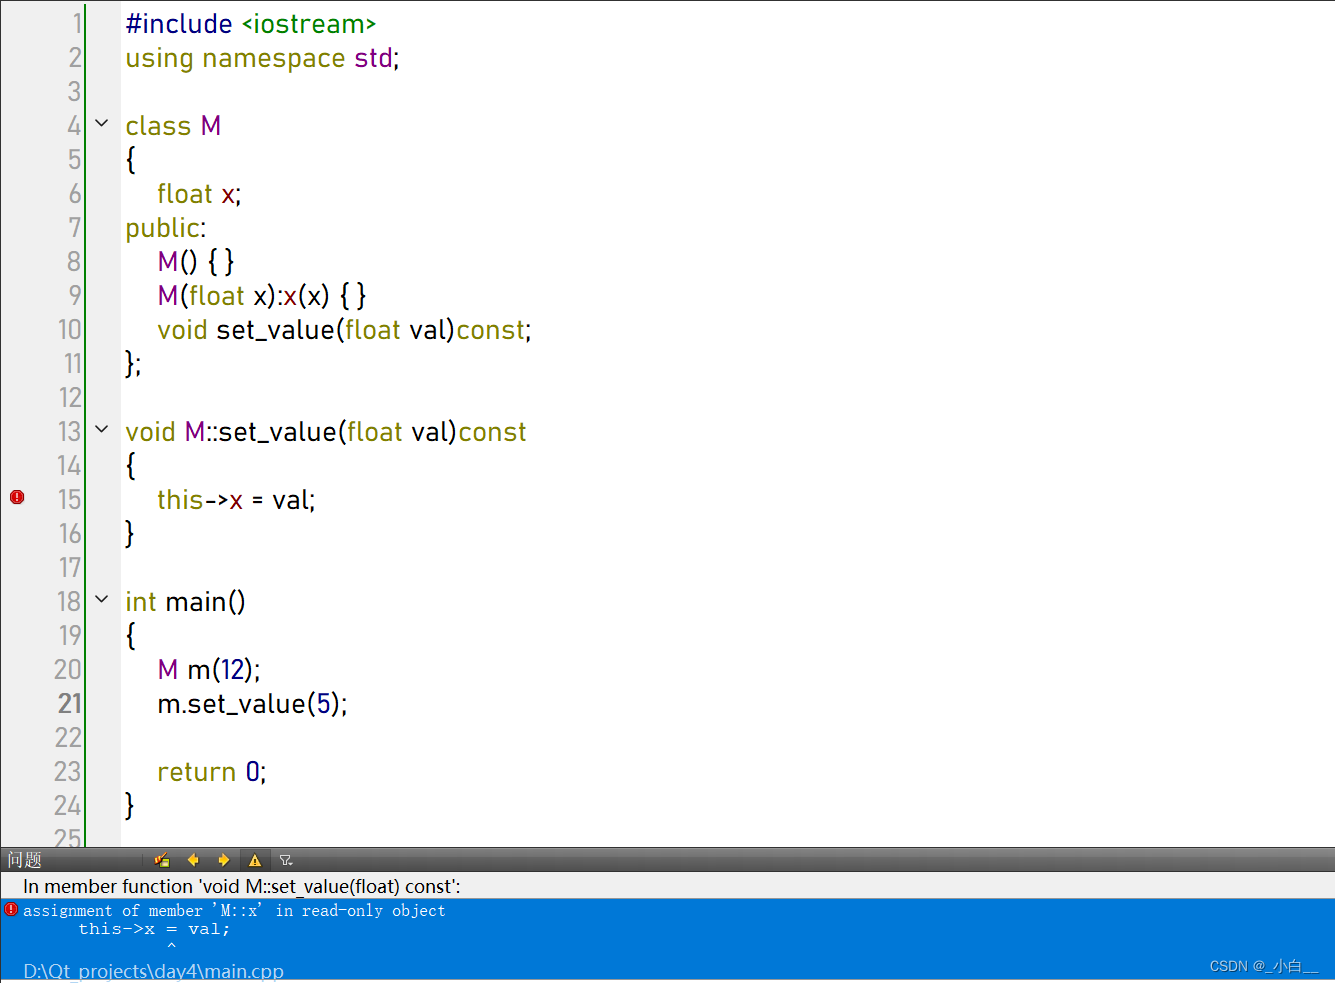Click the 'public:' access specifier
This screenshot has height=983, width=1335.
click(166, 228)
